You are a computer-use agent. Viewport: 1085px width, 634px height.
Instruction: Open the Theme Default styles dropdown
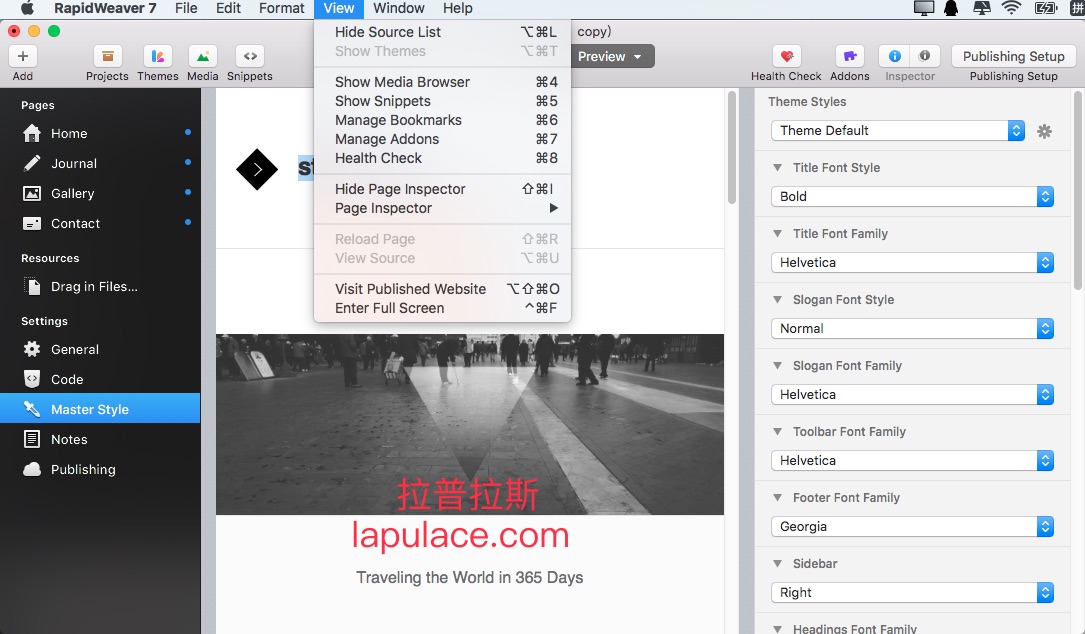[x=897, y=130]
